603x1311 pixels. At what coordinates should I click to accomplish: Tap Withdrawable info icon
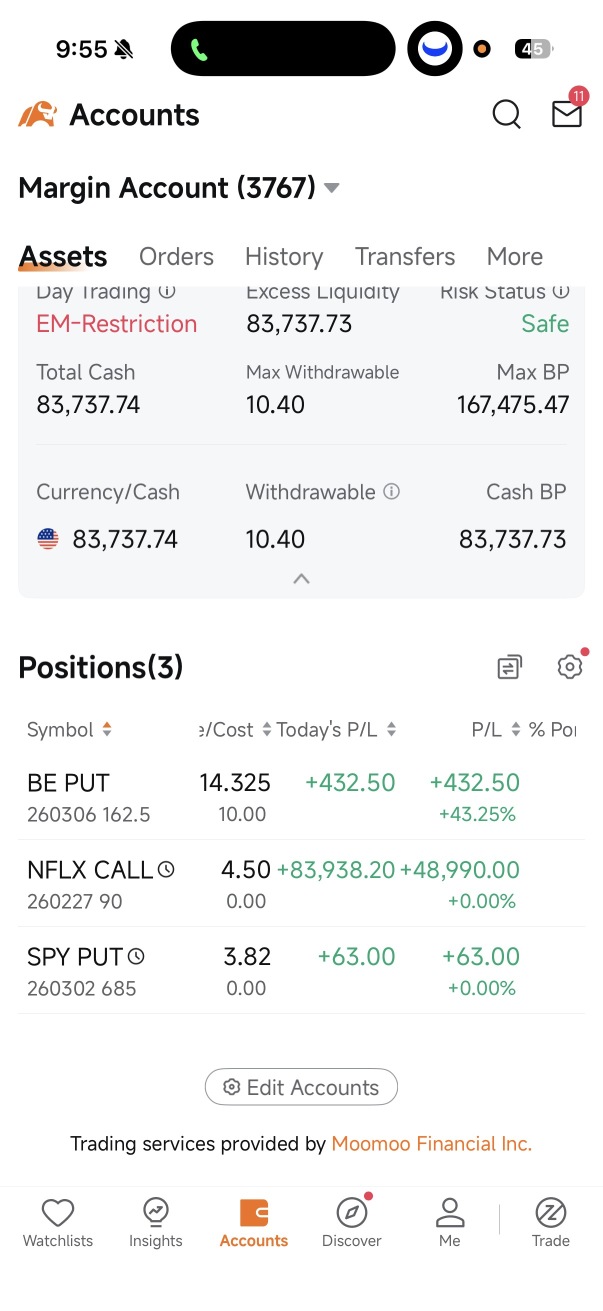point(392,492)
